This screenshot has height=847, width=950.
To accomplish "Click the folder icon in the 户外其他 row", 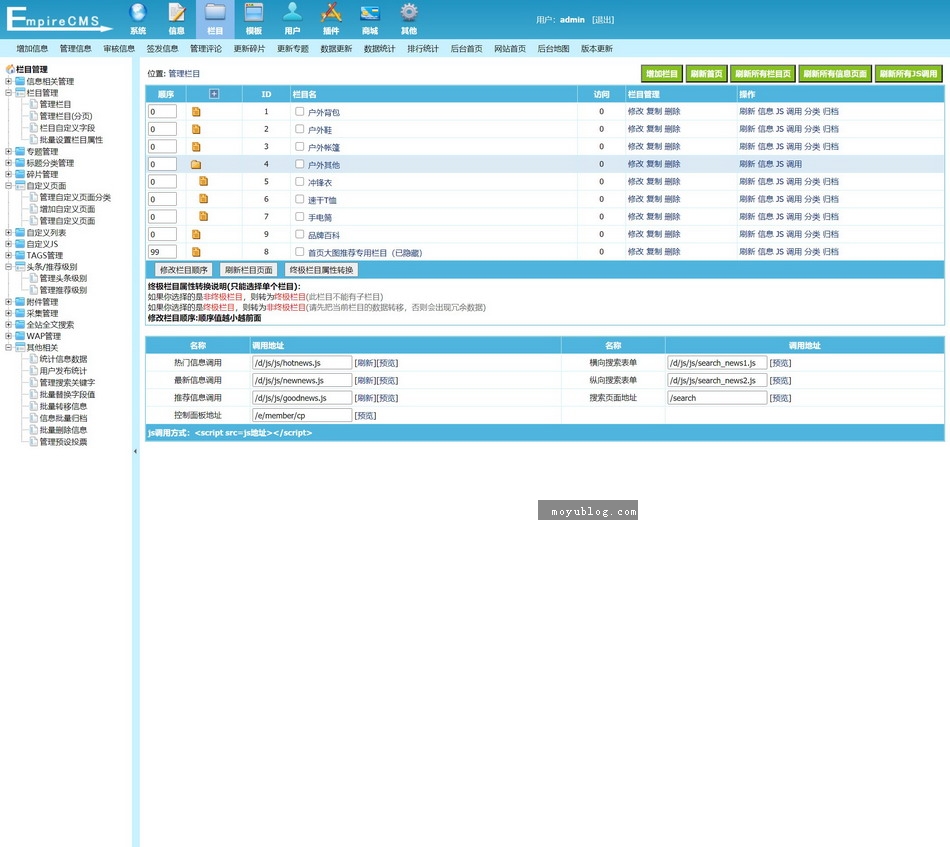I will (x=196, y=164).
